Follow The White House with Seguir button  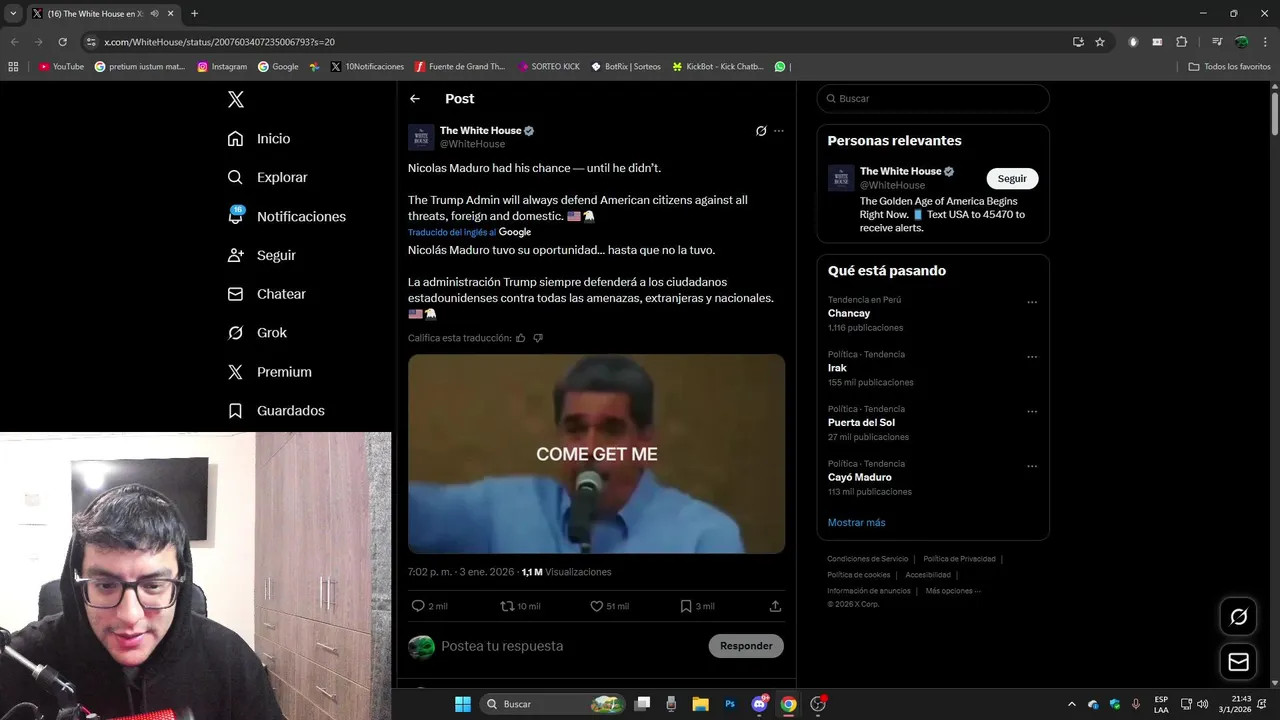coord(1012,178)
